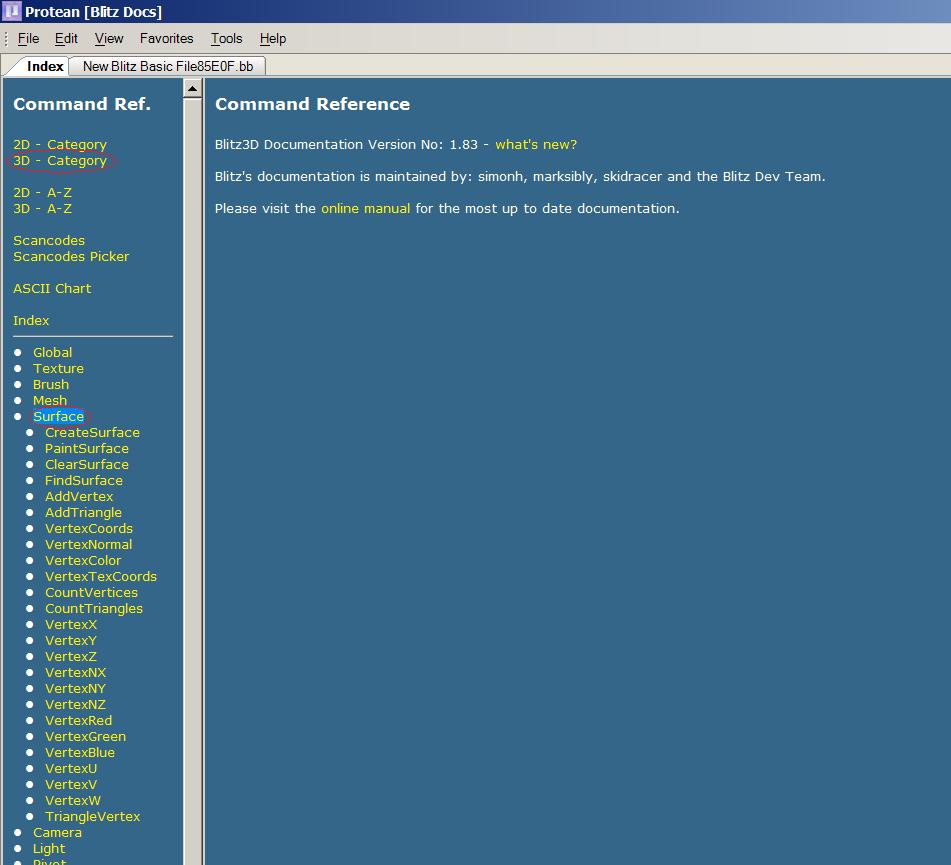
Task: Click the what's new? link
Action: click(536, 144)
